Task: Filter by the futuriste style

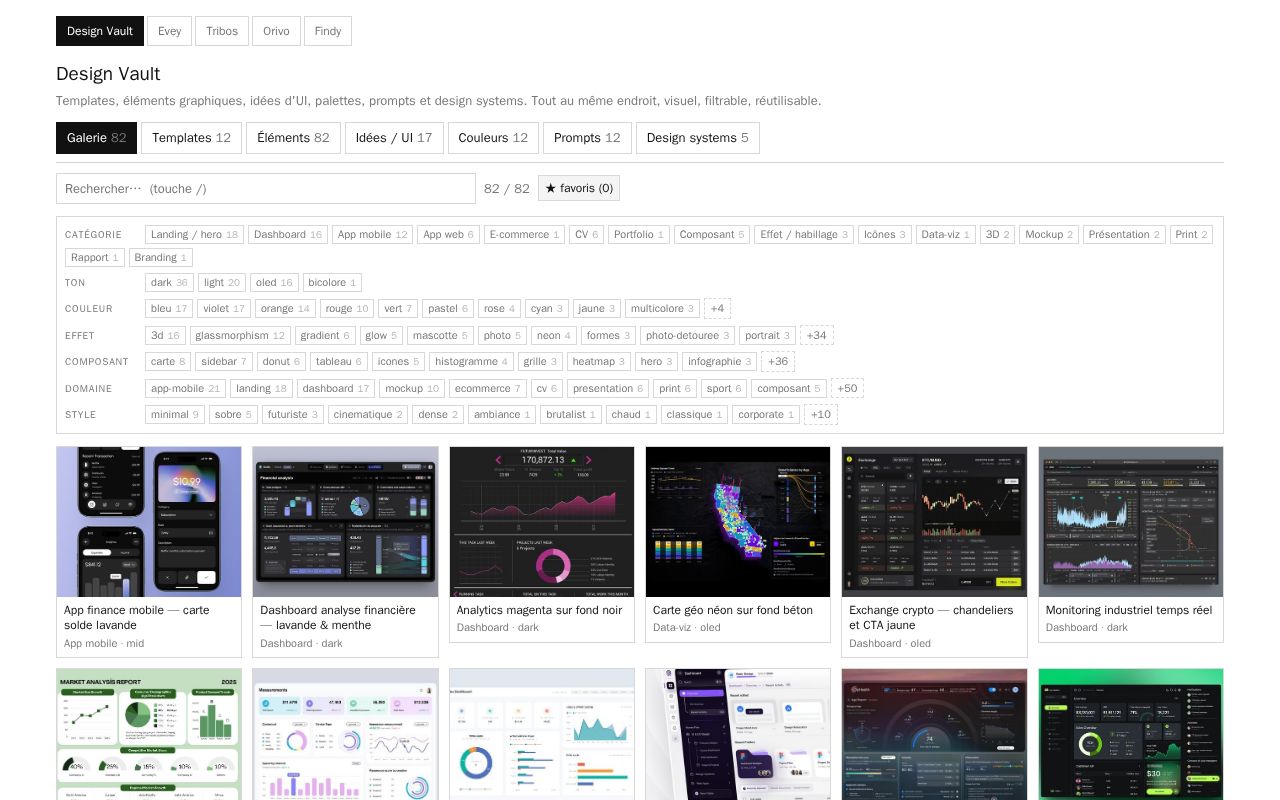Action: click(293, 415)
